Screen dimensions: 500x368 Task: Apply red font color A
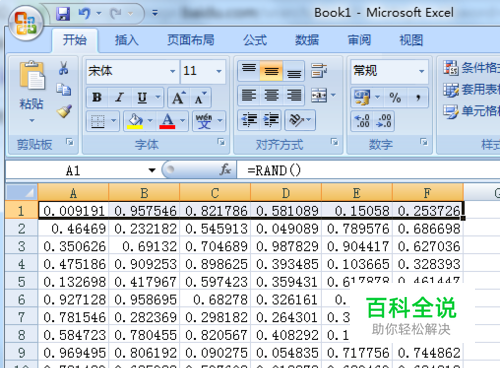pos(167,121)
